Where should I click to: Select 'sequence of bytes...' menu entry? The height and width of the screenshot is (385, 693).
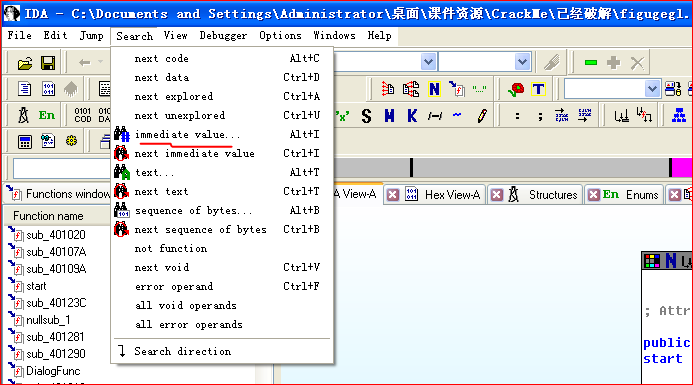click(222, 210)
